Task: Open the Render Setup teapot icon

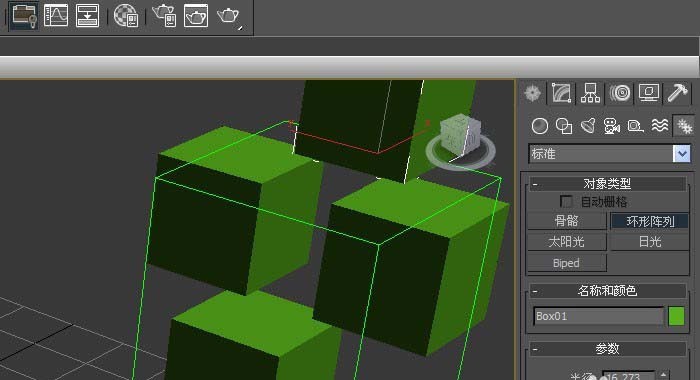Action: click(164, 15)
